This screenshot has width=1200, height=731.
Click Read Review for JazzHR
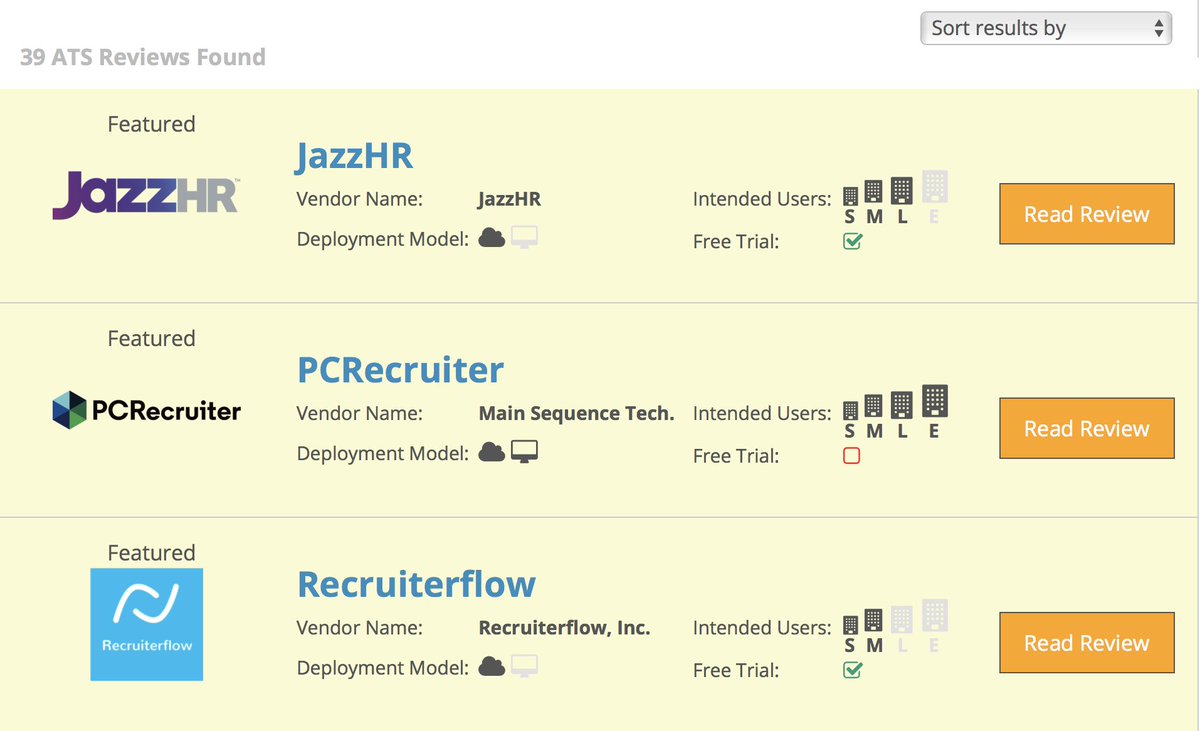[1087, 214]
